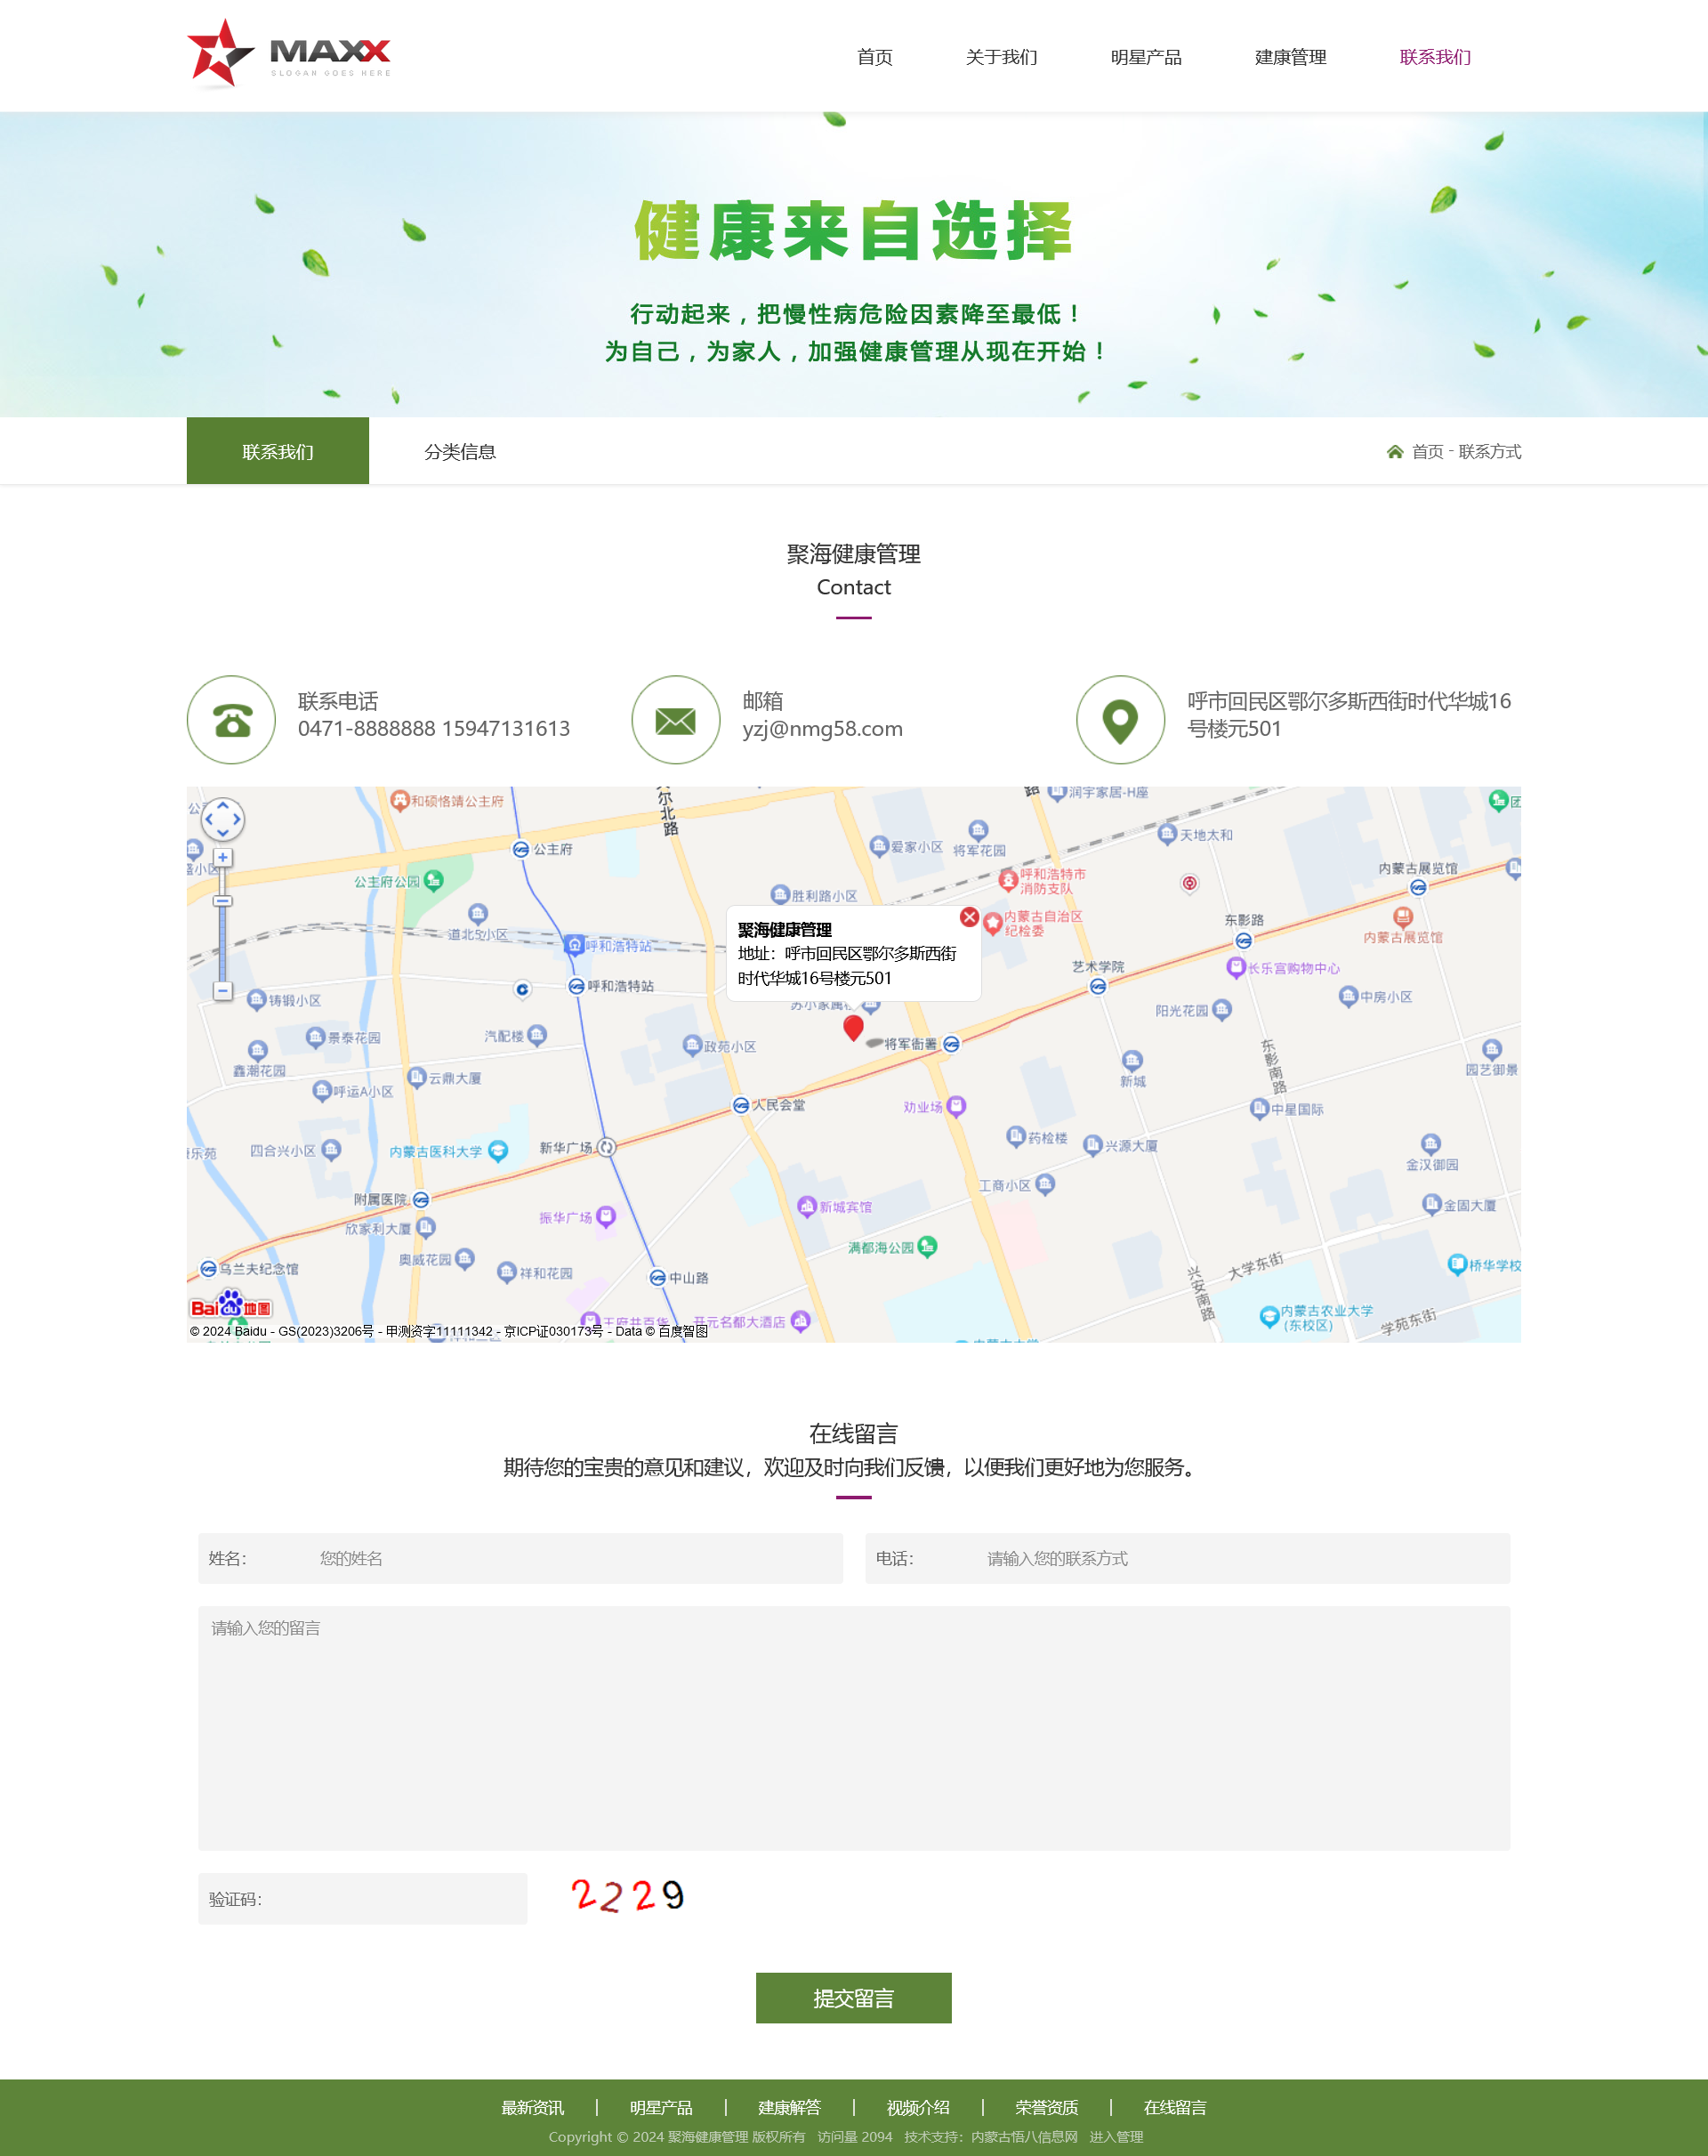Click the map zoom in plus button
This screenshot has width=1708, height=2156.
223,858
